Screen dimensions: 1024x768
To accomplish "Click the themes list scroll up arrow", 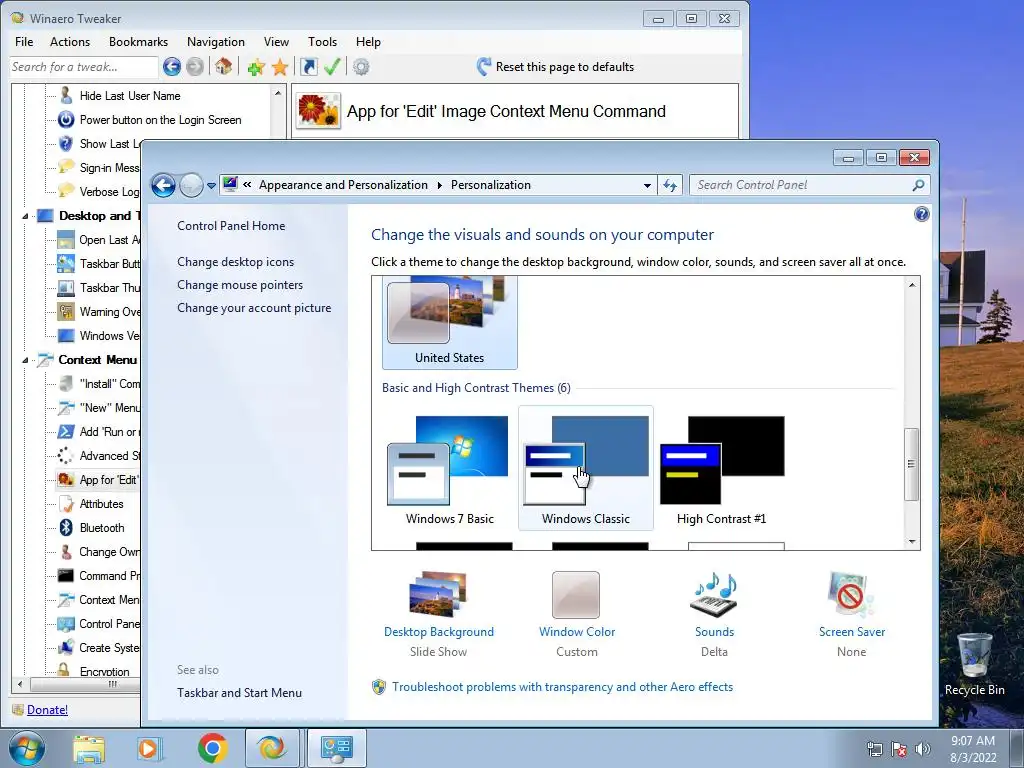I will (912, 285).
